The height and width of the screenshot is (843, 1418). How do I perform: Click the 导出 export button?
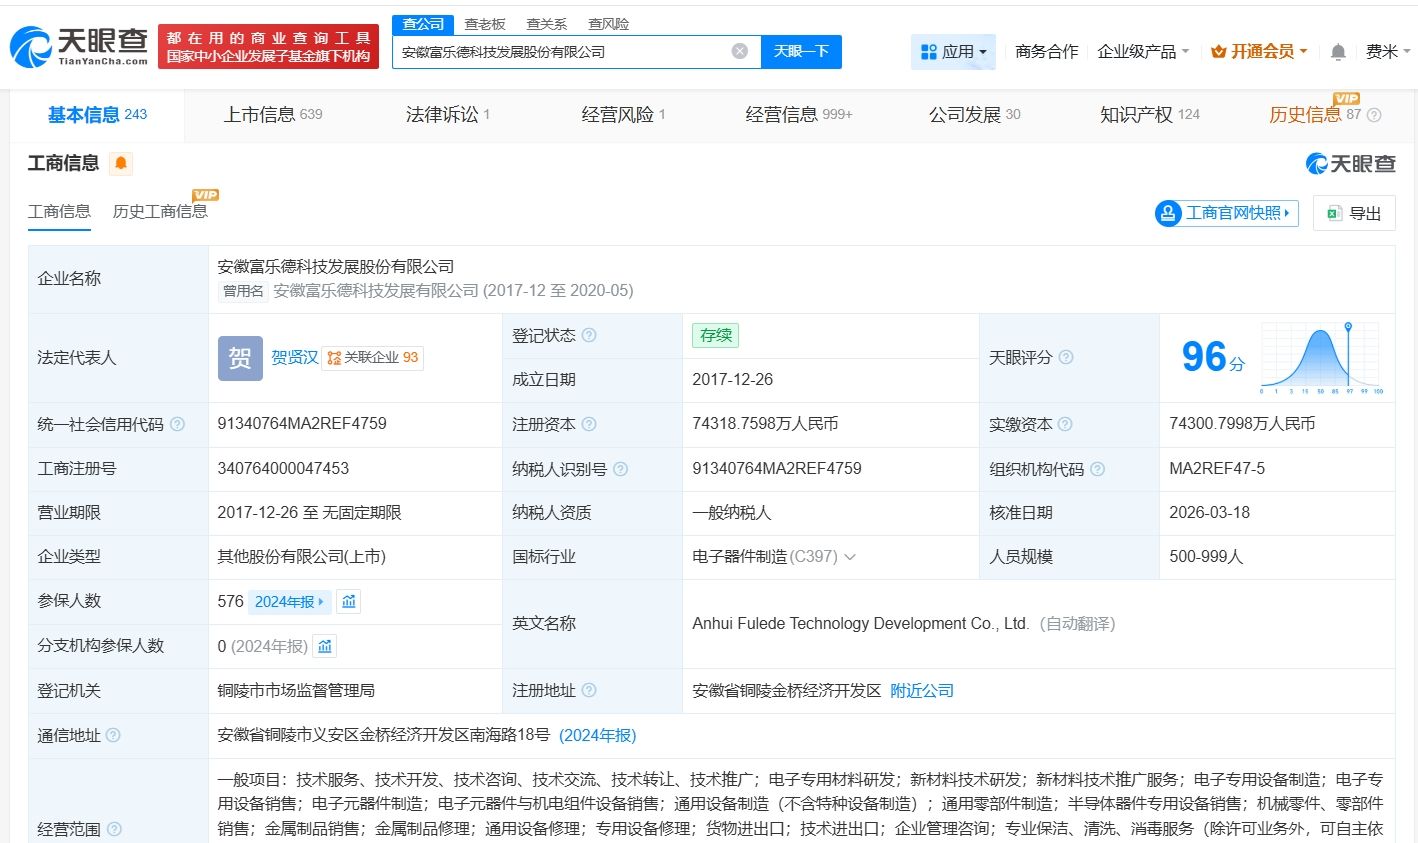[1354, 213]
